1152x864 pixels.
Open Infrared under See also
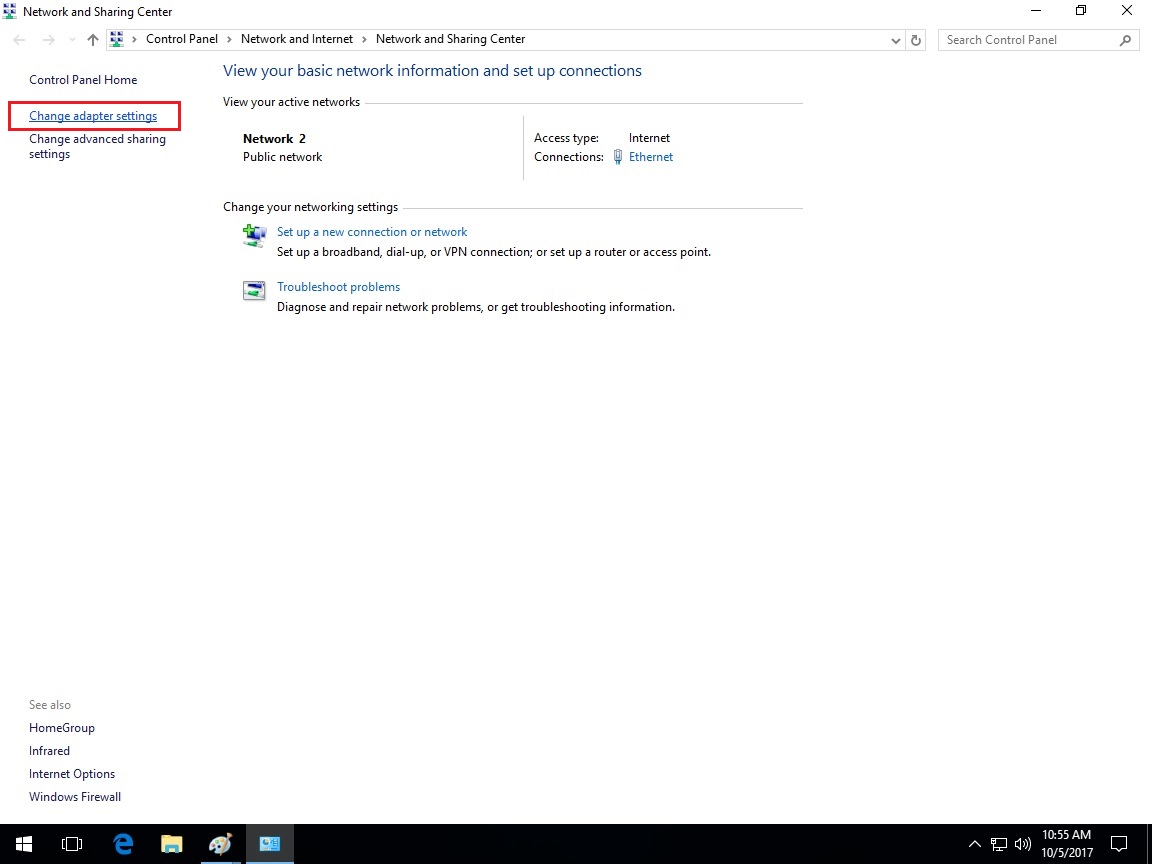pyautogui.click(x=49, y=750)
